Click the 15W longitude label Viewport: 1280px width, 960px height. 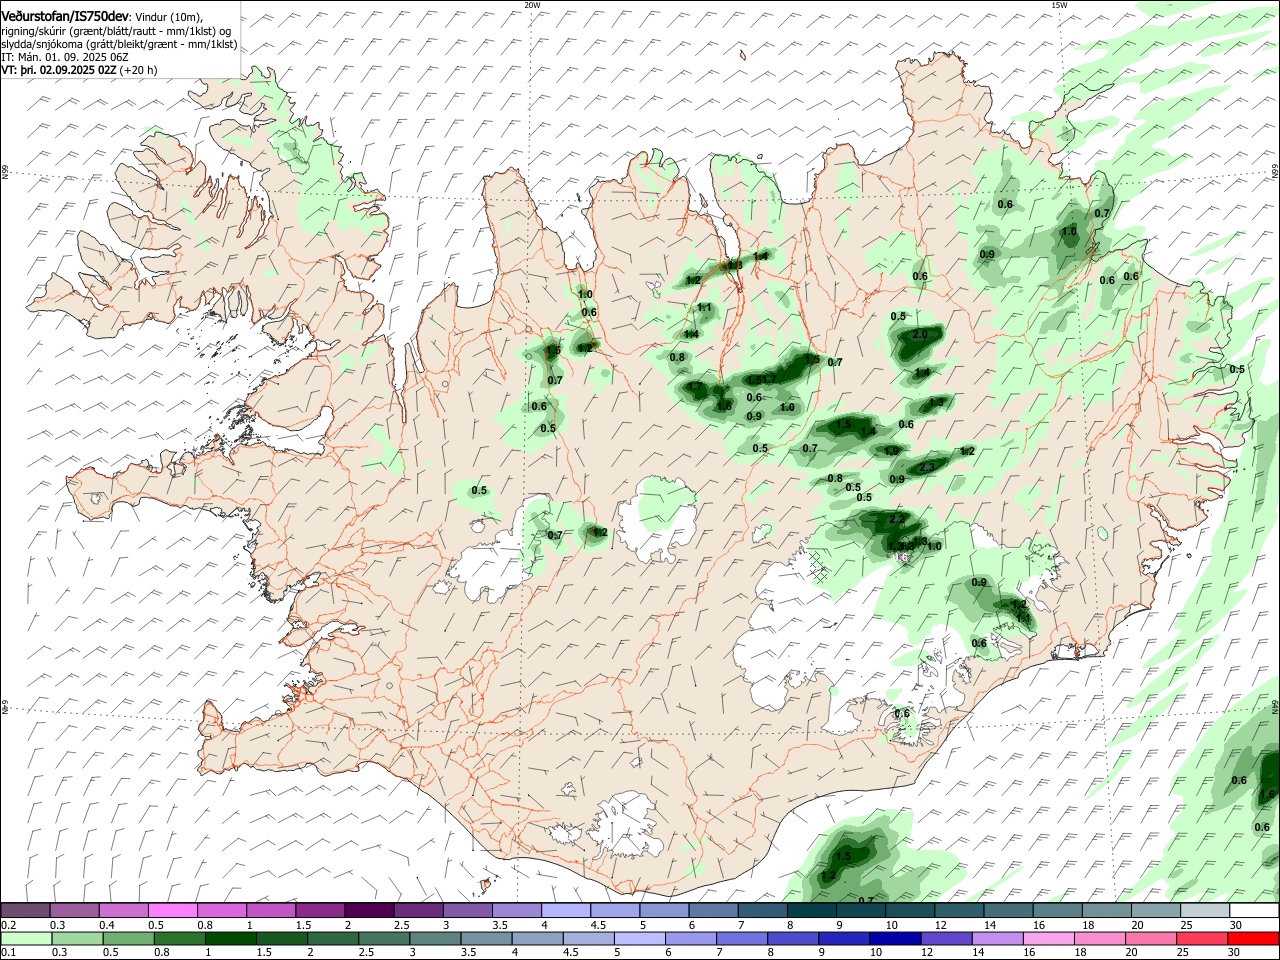(x=1059, y=5)
